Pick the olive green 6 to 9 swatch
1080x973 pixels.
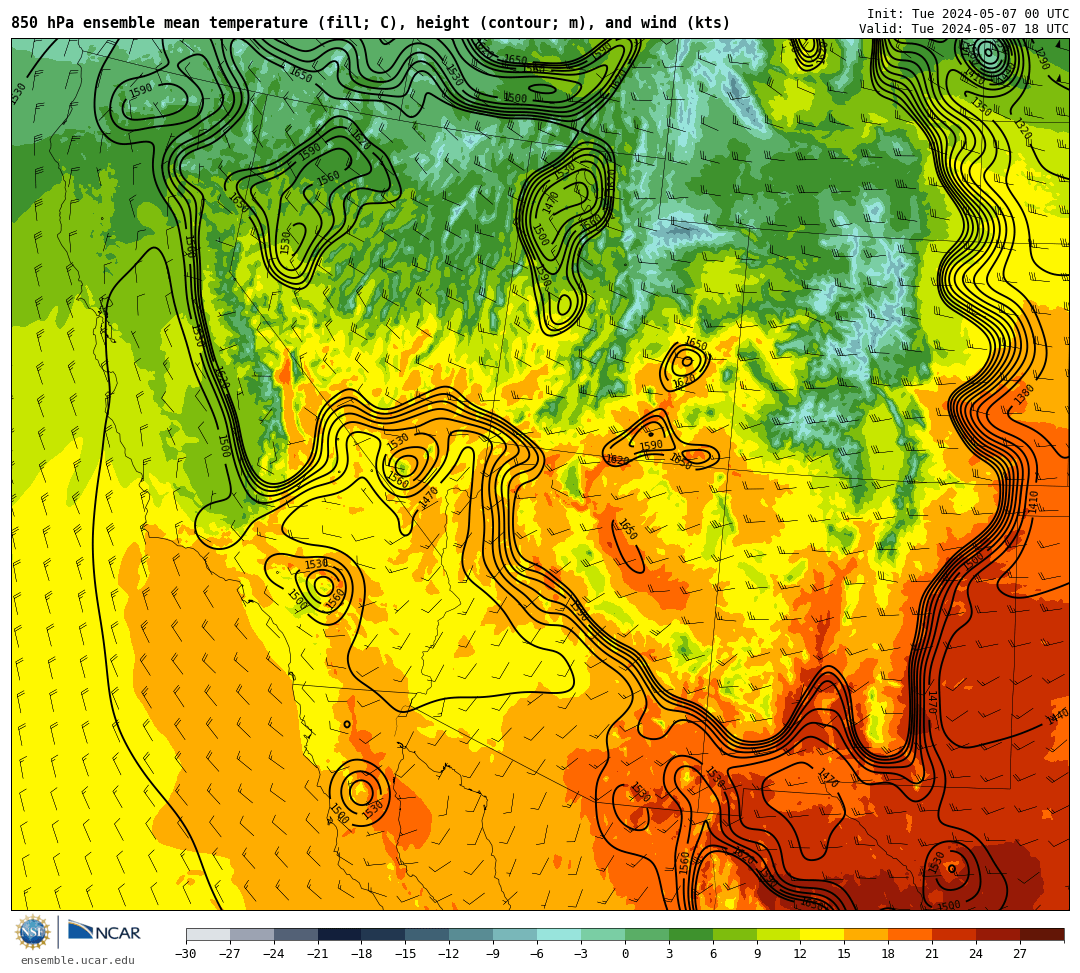735,934
